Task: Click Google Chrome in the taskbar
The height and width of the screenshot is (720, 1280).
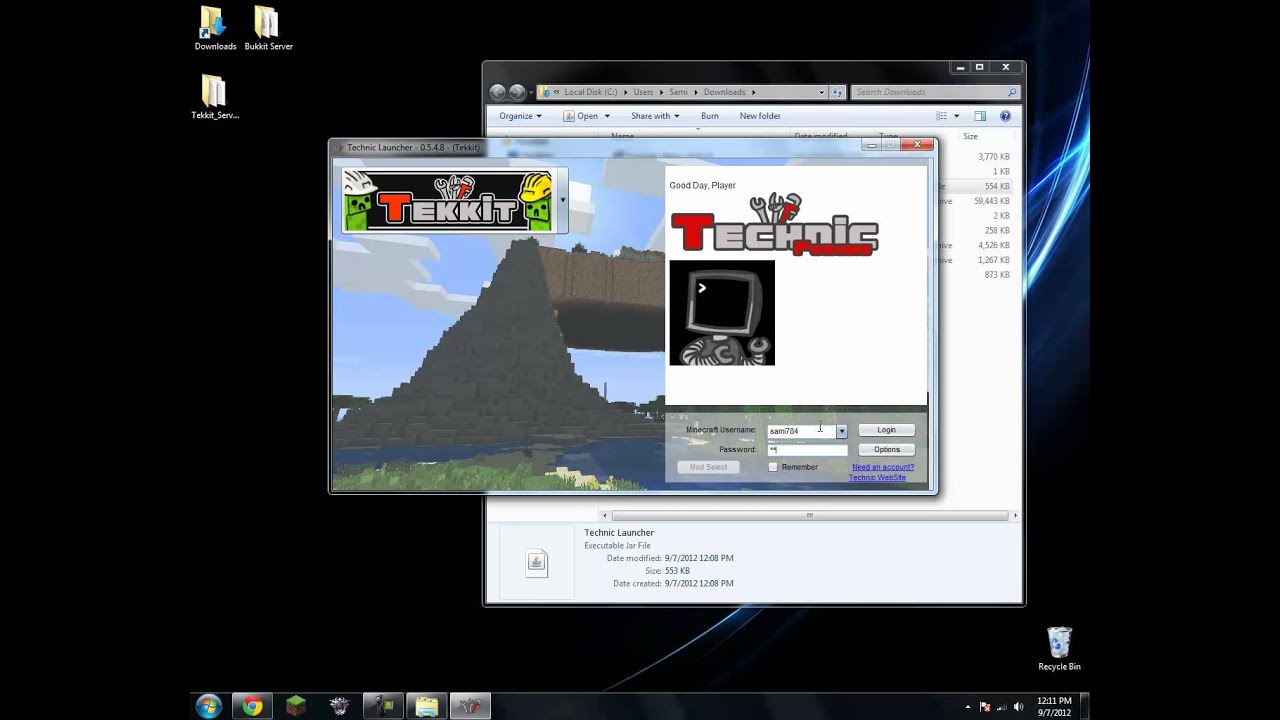Action: pos(252,707)
